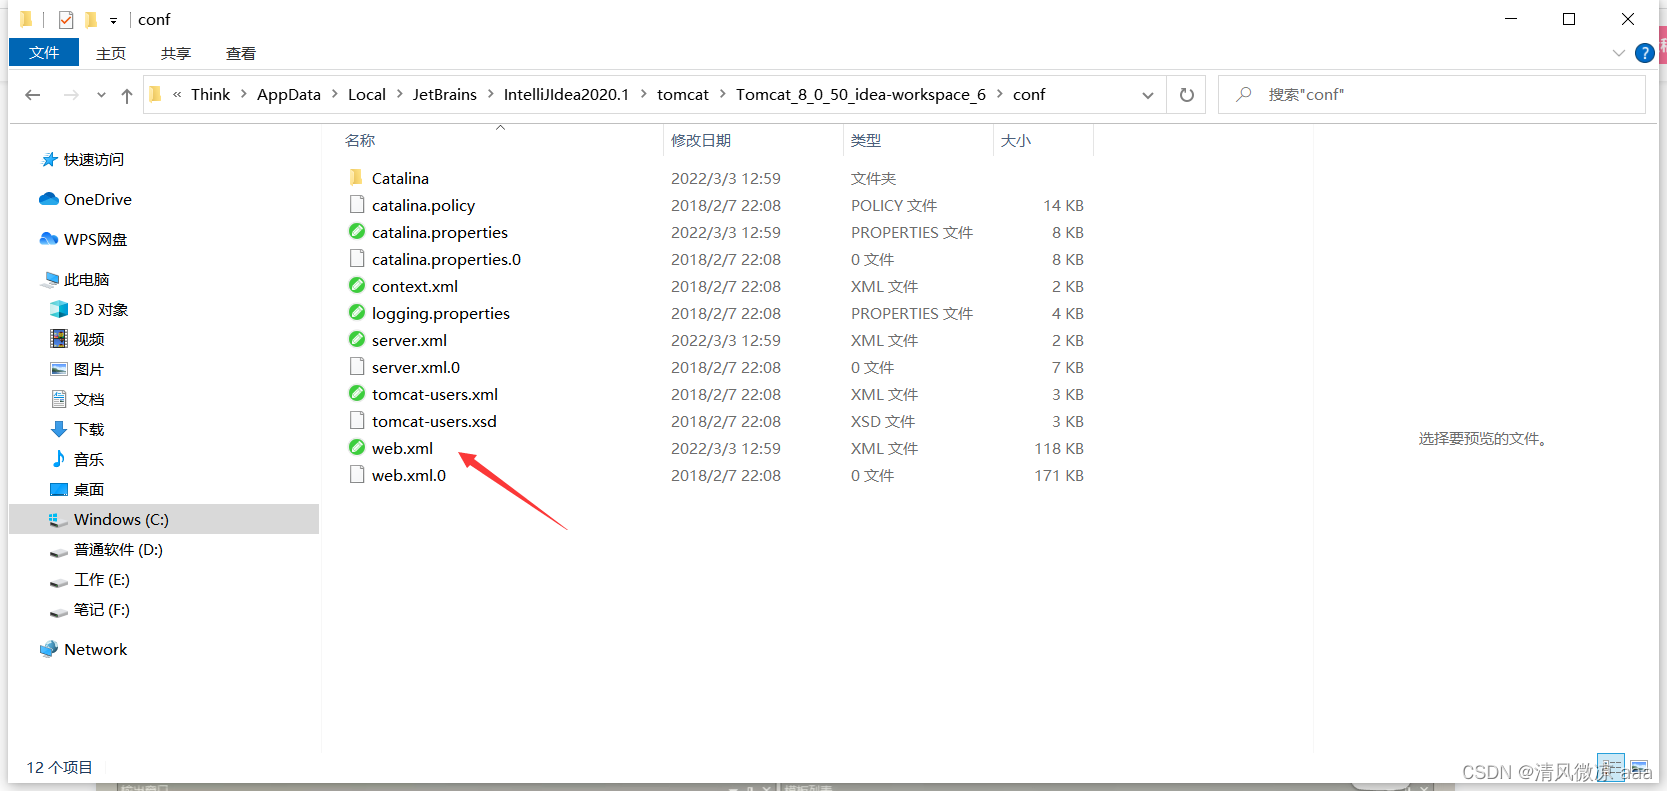Click the server.xml green file icon
1667x791 pixels.
(357, 340)
